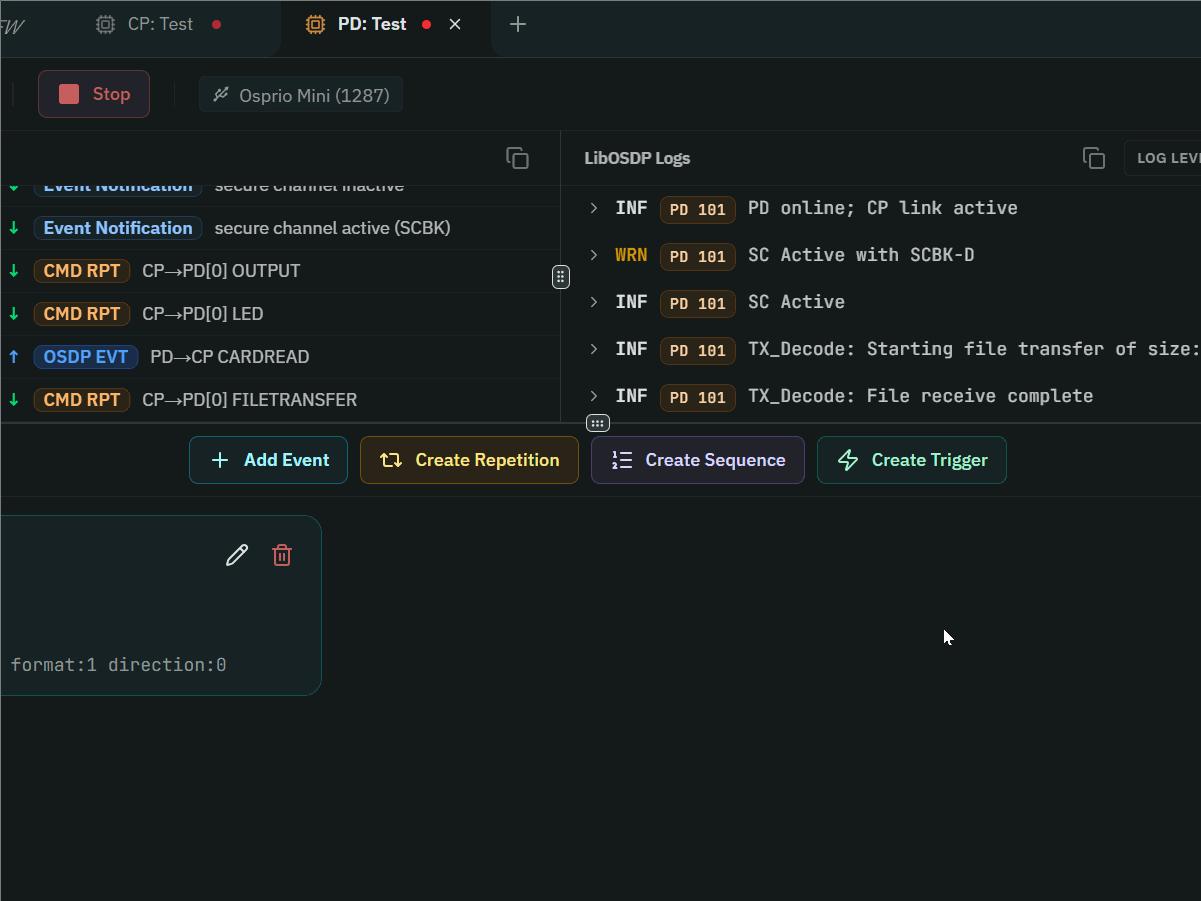This screenshot has width=1201, height=901.
Task: Copy the event list with the left panel copy icon
Action: (x=517, y=158)
